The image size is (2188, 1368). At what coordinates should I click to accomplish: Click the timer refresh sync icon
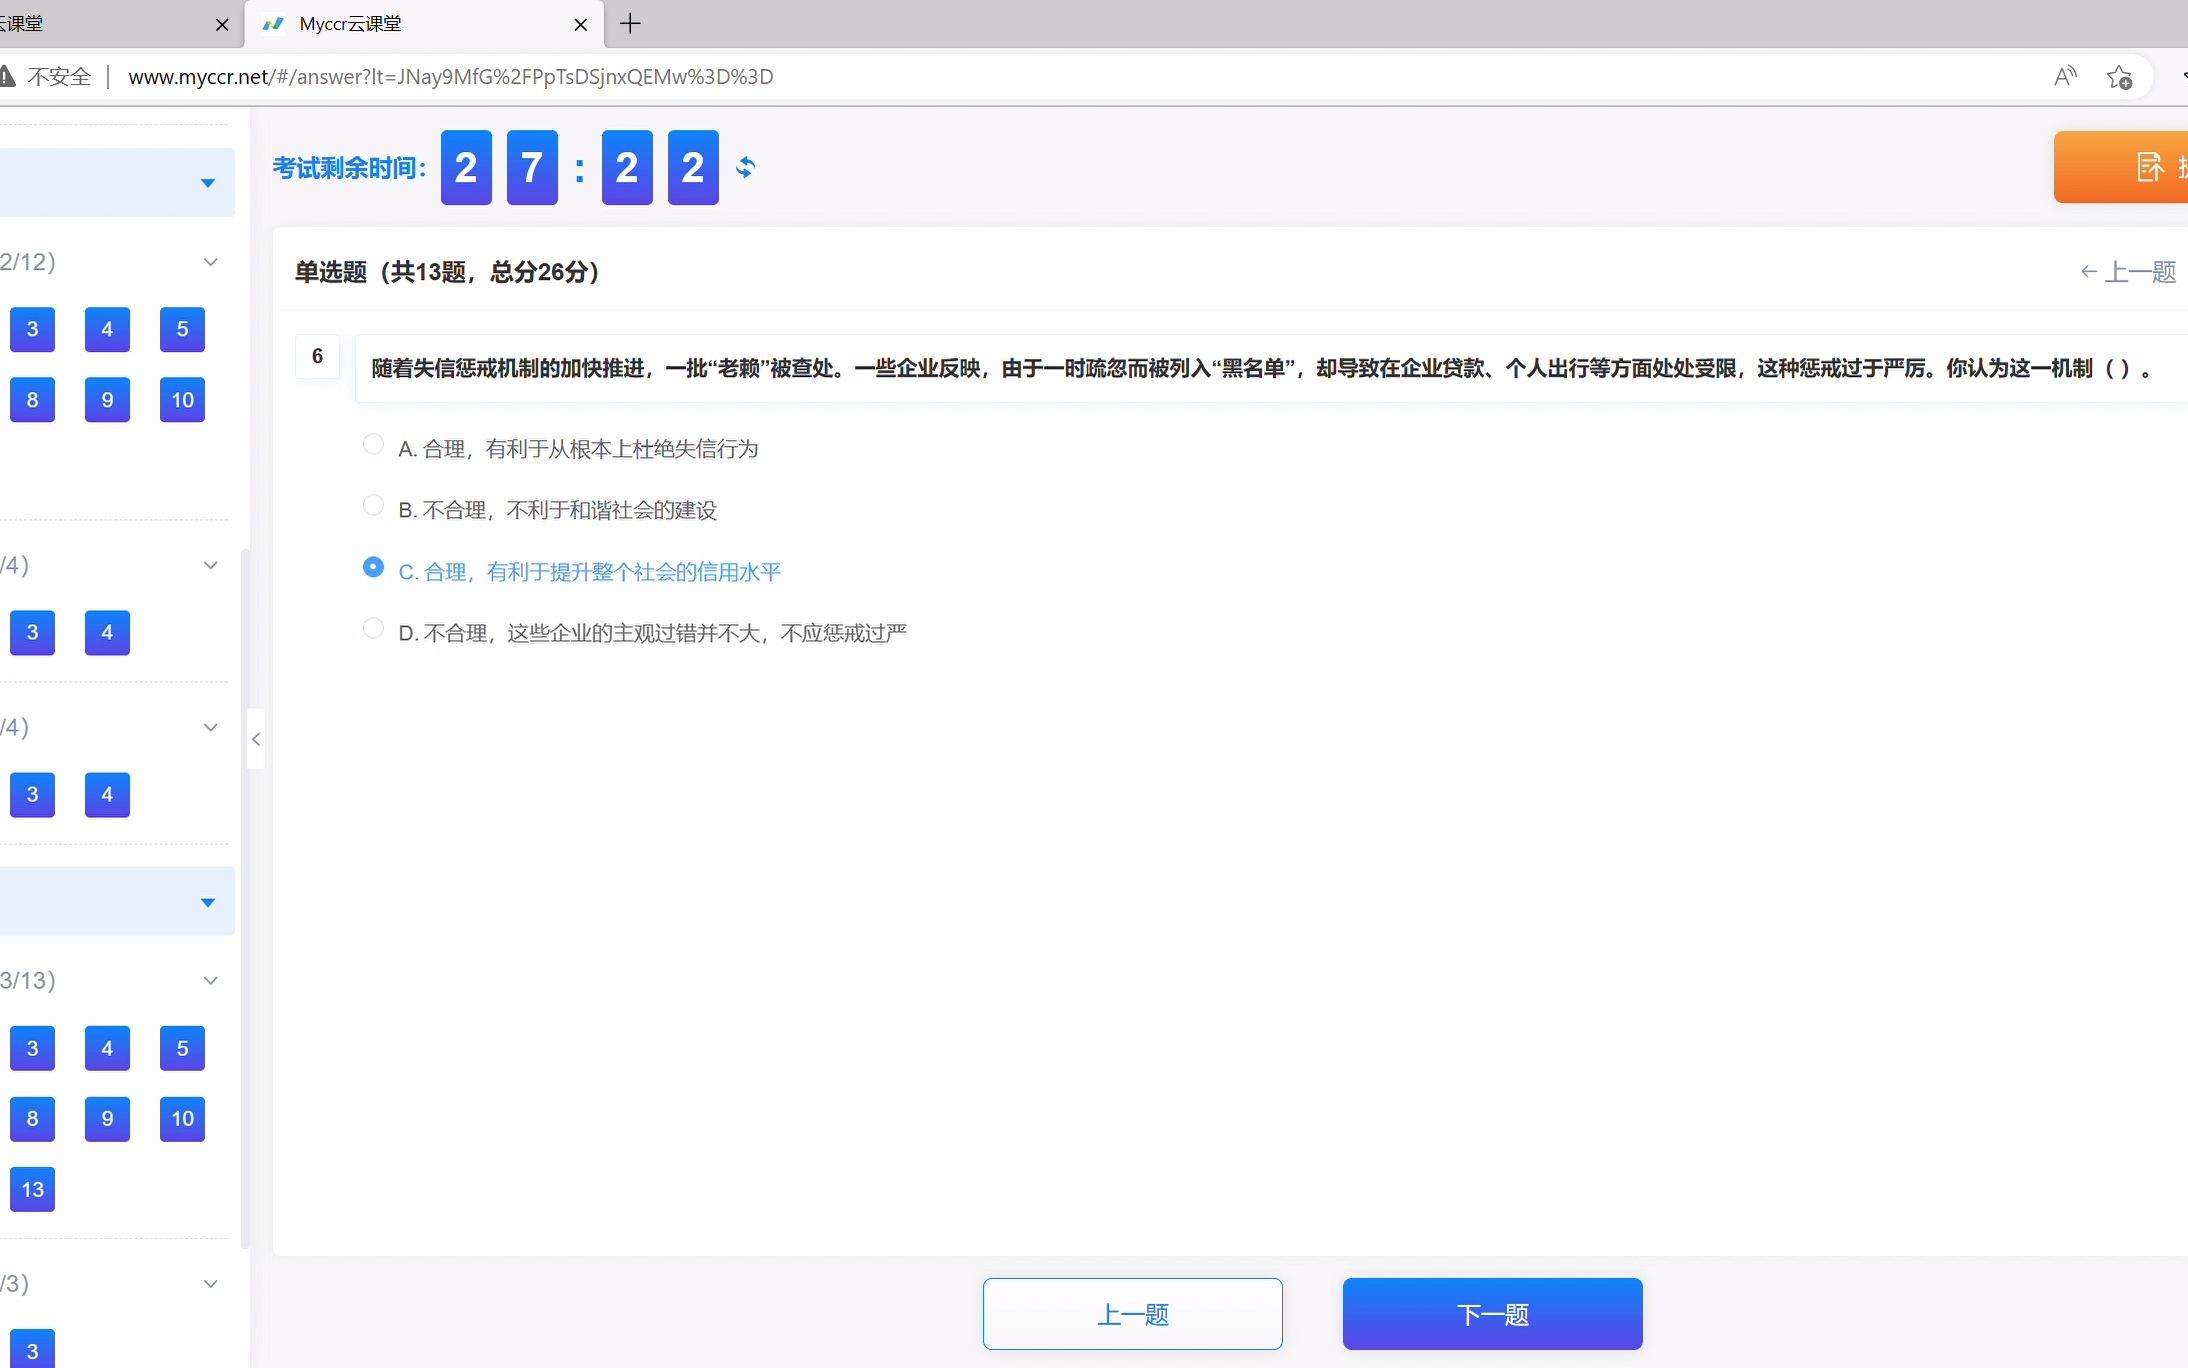745,167
